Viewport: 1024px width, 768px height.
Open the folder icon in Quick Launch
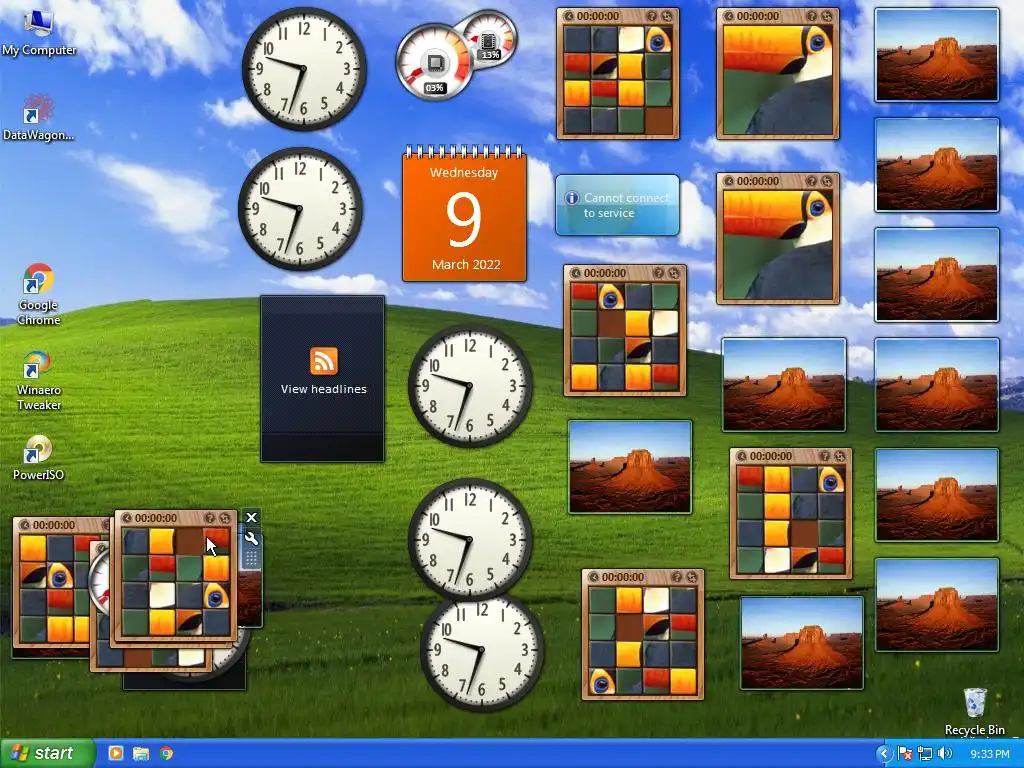click(141, 753)
